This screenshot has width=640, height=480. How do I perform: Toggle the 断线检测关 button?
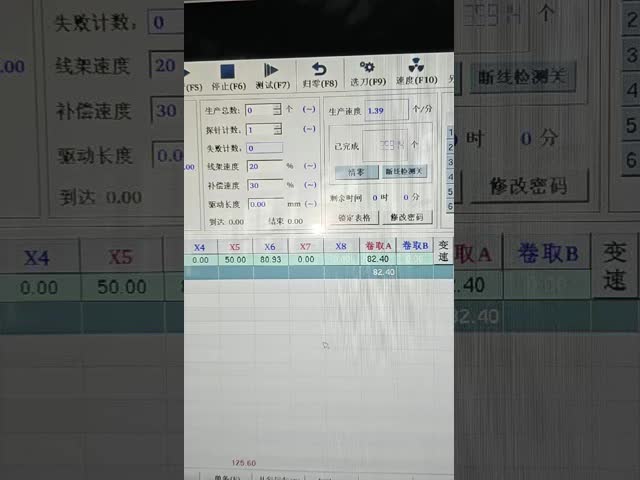(404, 171)
